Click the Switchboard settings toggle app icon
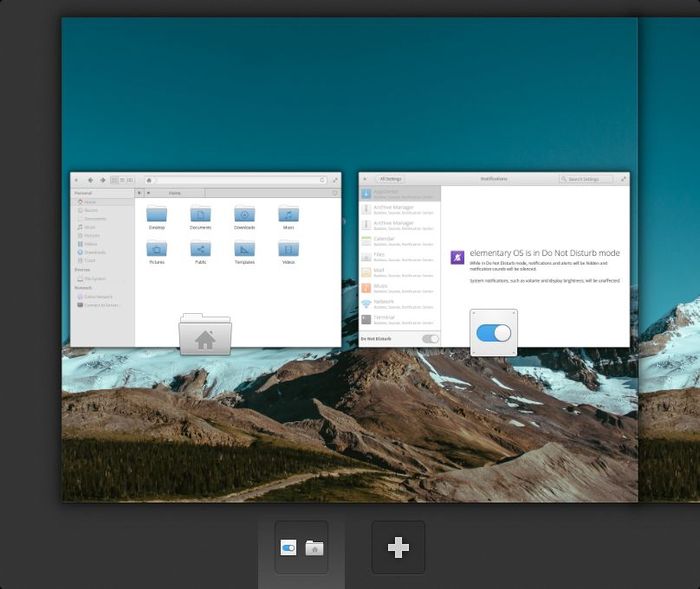 494,333
